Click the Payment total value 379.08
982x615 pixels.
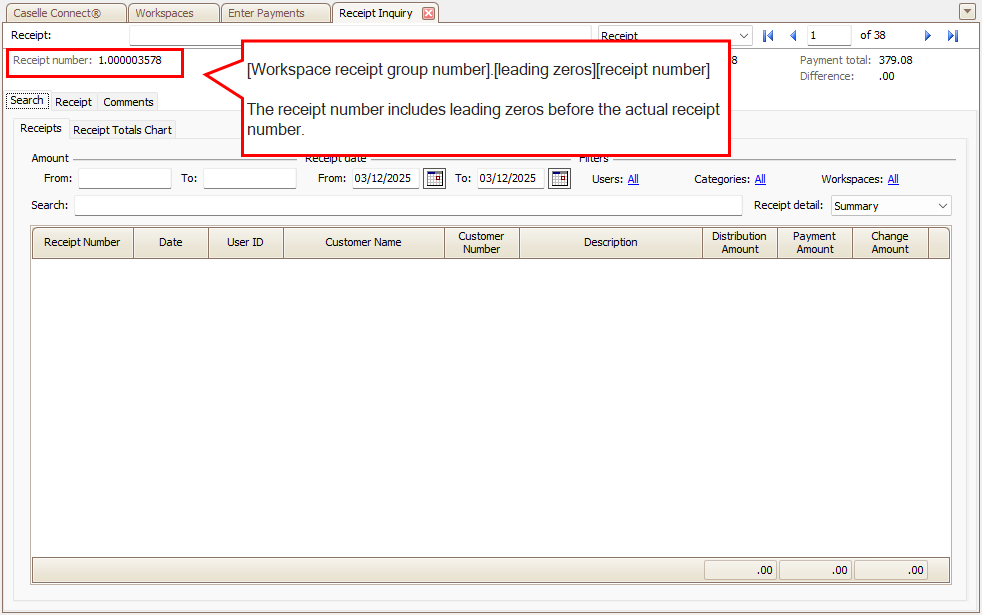[x=895, y=60]
